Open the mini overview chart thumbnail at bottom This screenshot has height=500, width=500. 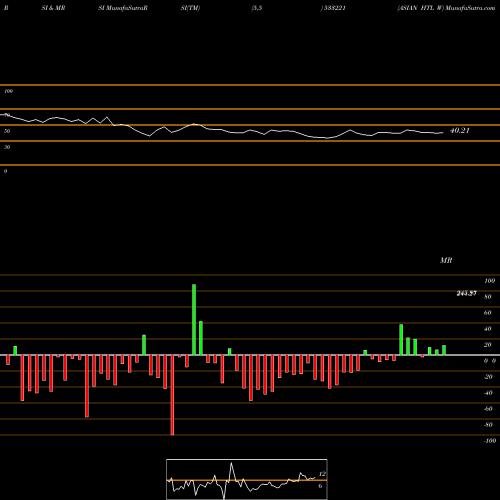(x=247, y=479)
